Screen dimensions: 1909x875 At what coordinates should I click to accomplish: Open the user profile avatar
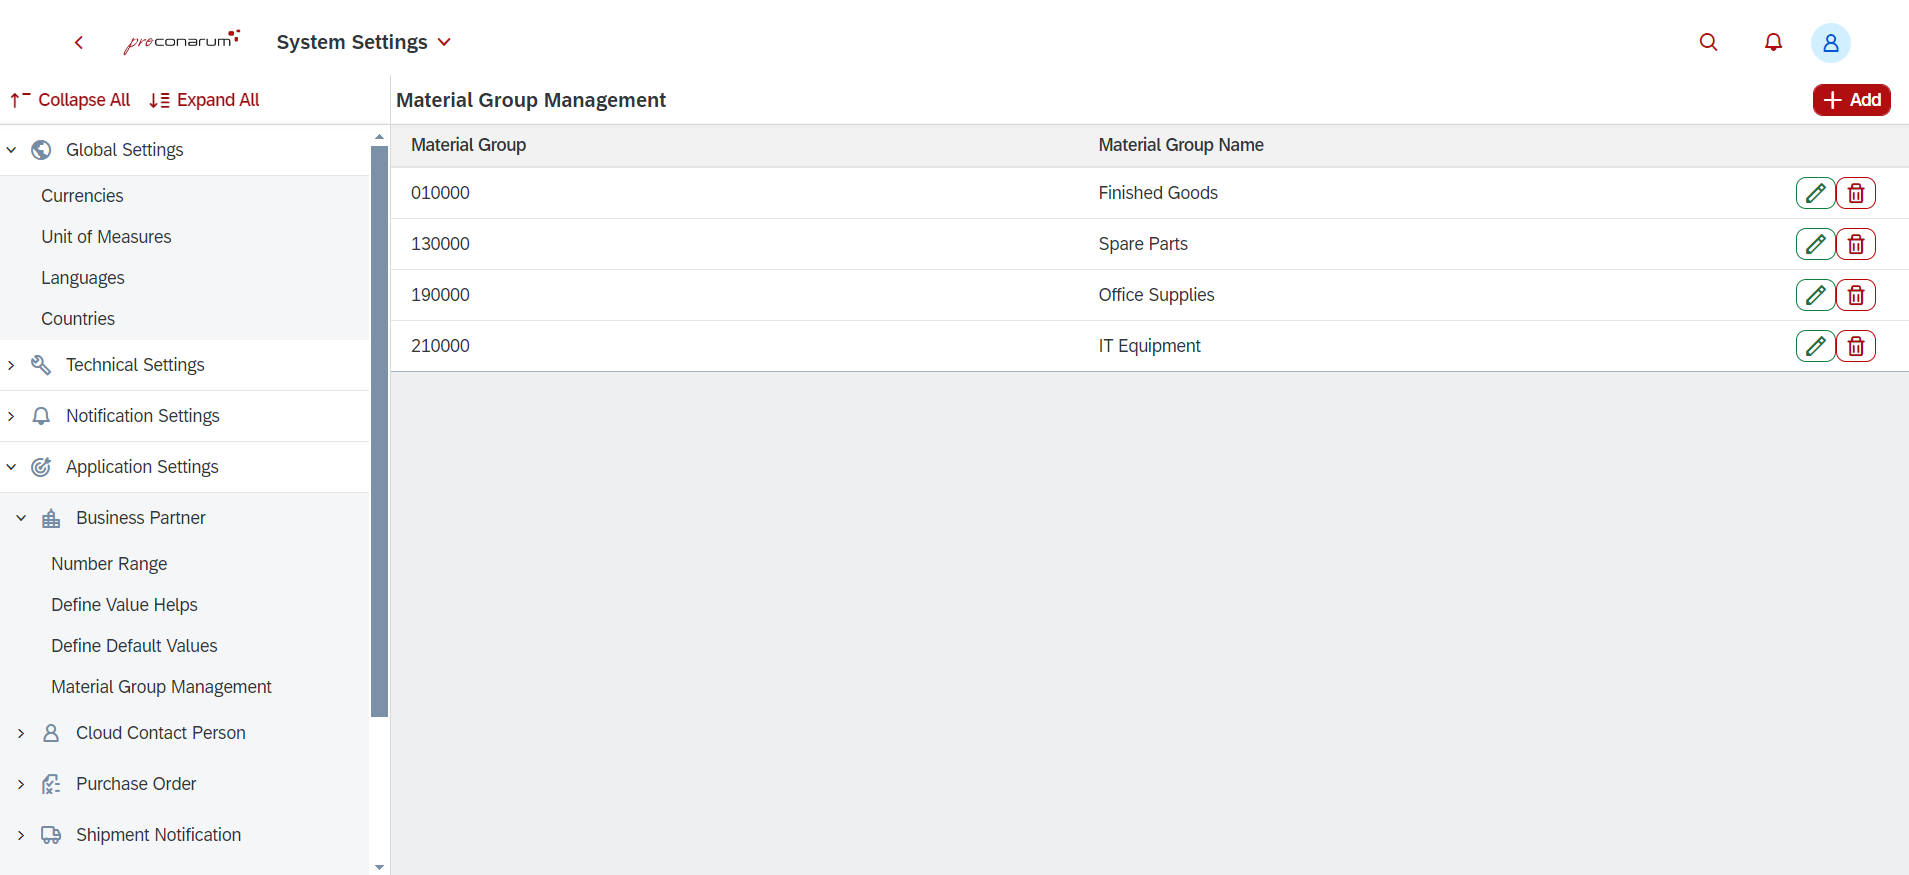(x=1830, y=43)
